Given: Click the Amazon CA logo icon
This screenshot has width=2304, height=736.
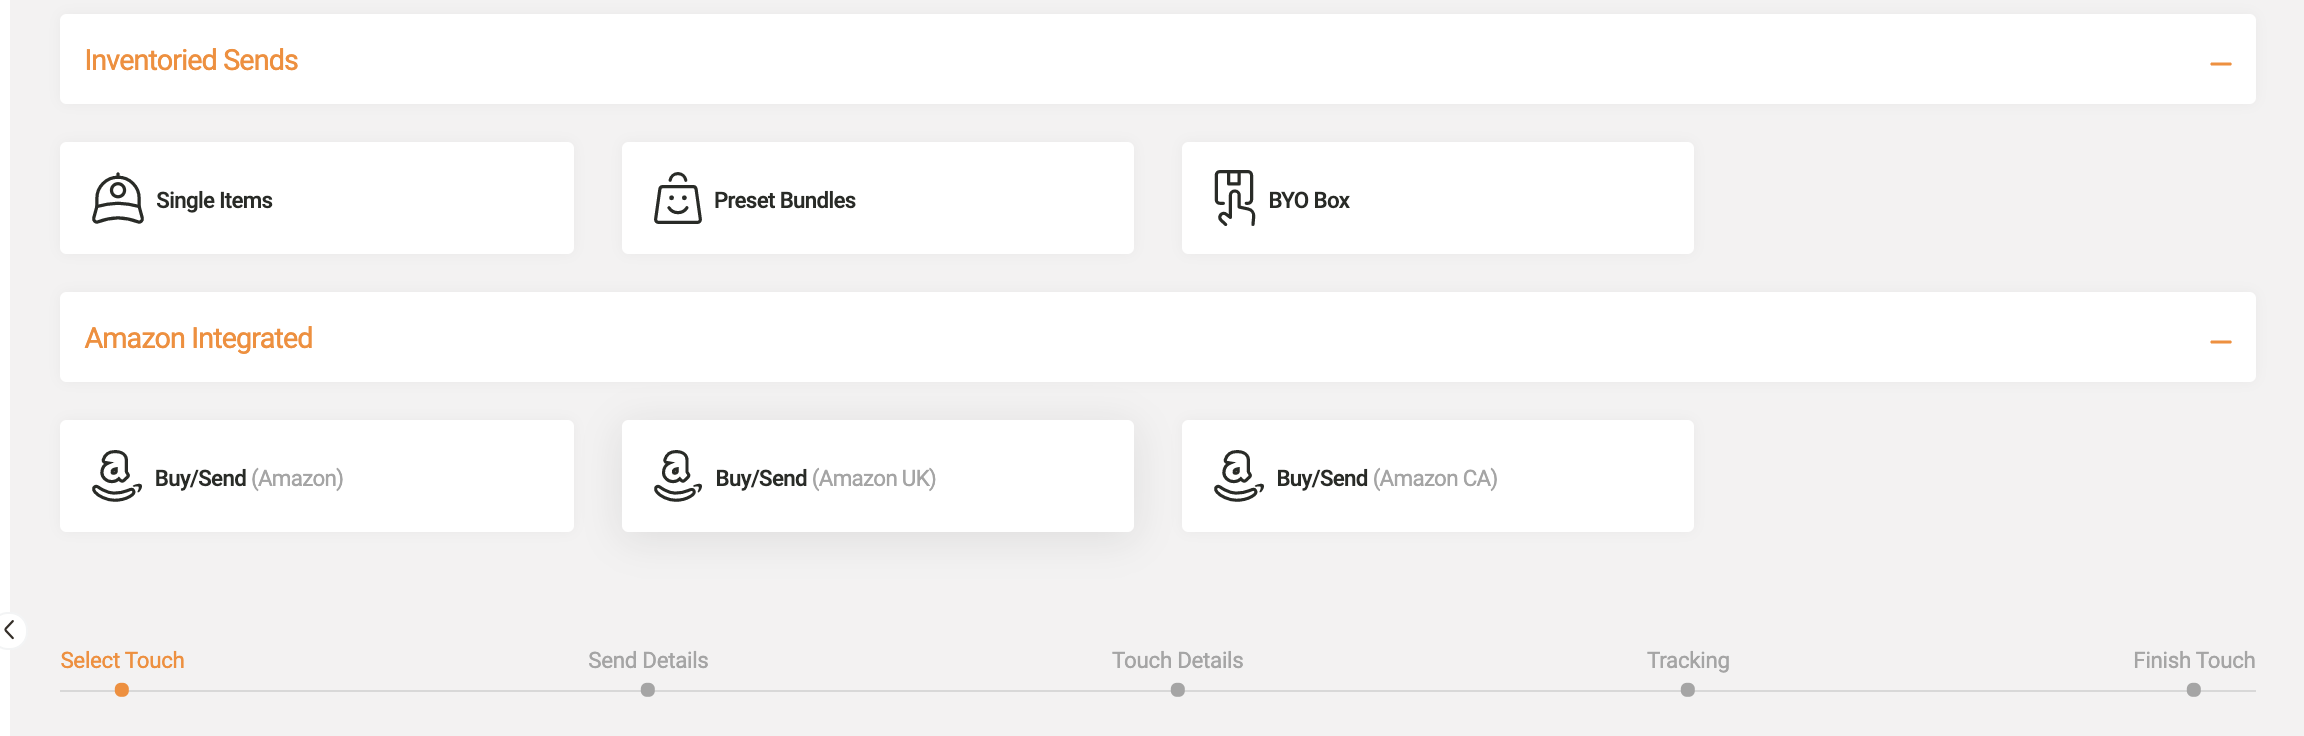Looking at the screenshot, I should click(x=1238, y=476).
